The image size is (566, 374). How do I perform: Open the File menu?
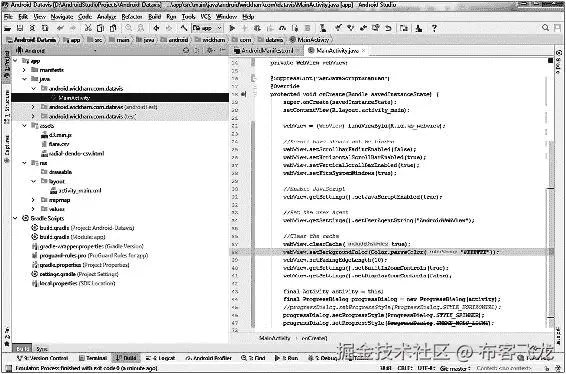pyautogui.click(x=8, y=17)
